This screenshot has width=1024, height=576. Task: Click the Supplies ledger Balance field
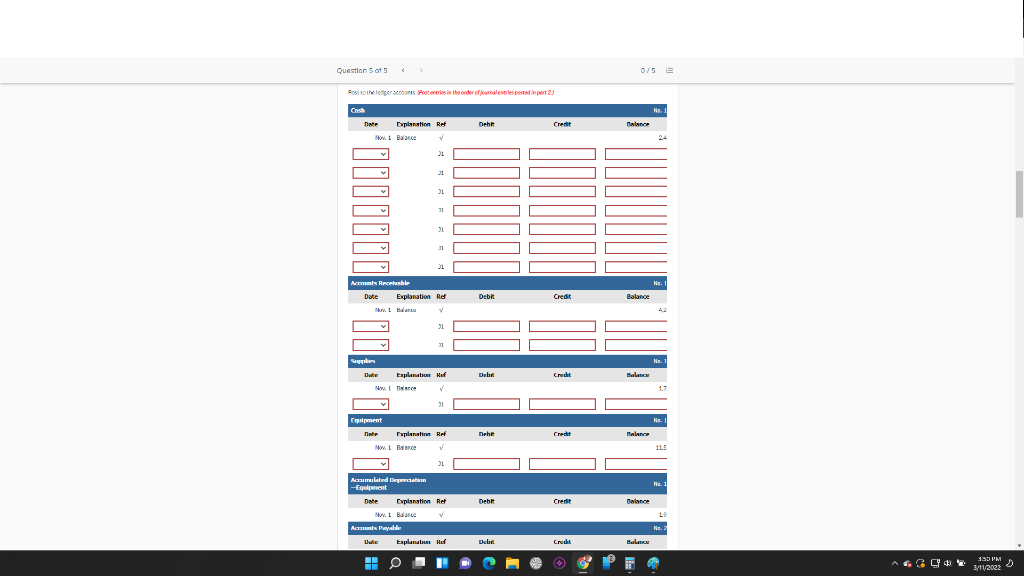point(636,404)
